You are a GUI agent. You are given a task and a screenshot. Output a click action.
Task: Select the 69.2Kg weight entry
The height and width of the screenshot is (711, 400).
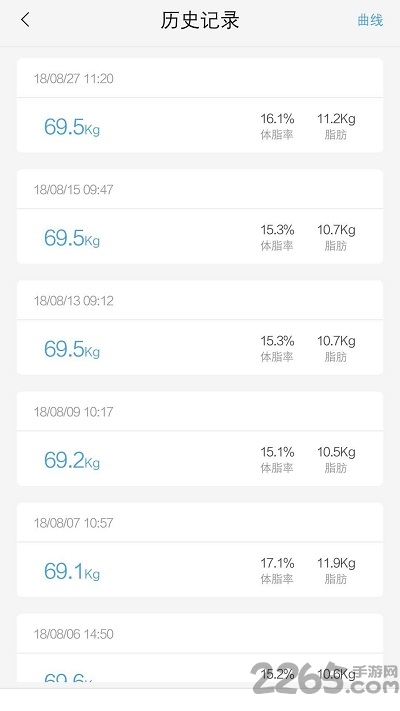(72, 460)
